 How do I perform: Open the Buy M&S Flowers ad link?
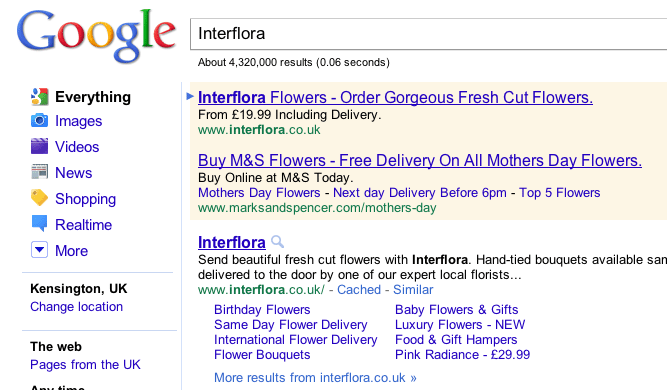click(420, 161)
